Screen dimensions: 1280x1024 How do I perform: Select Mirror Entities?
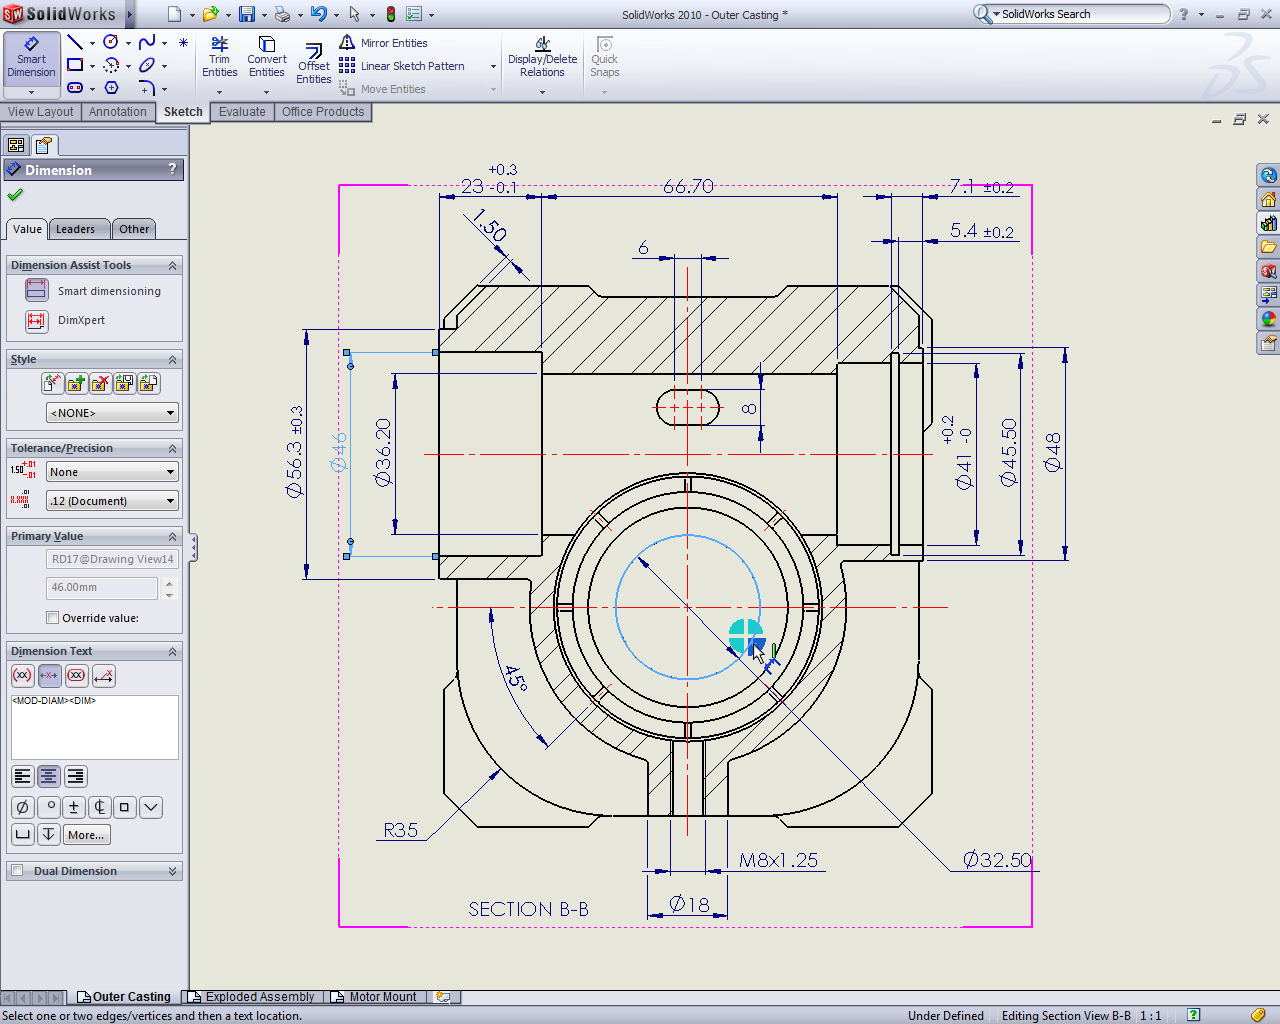[x=393, y=43]
